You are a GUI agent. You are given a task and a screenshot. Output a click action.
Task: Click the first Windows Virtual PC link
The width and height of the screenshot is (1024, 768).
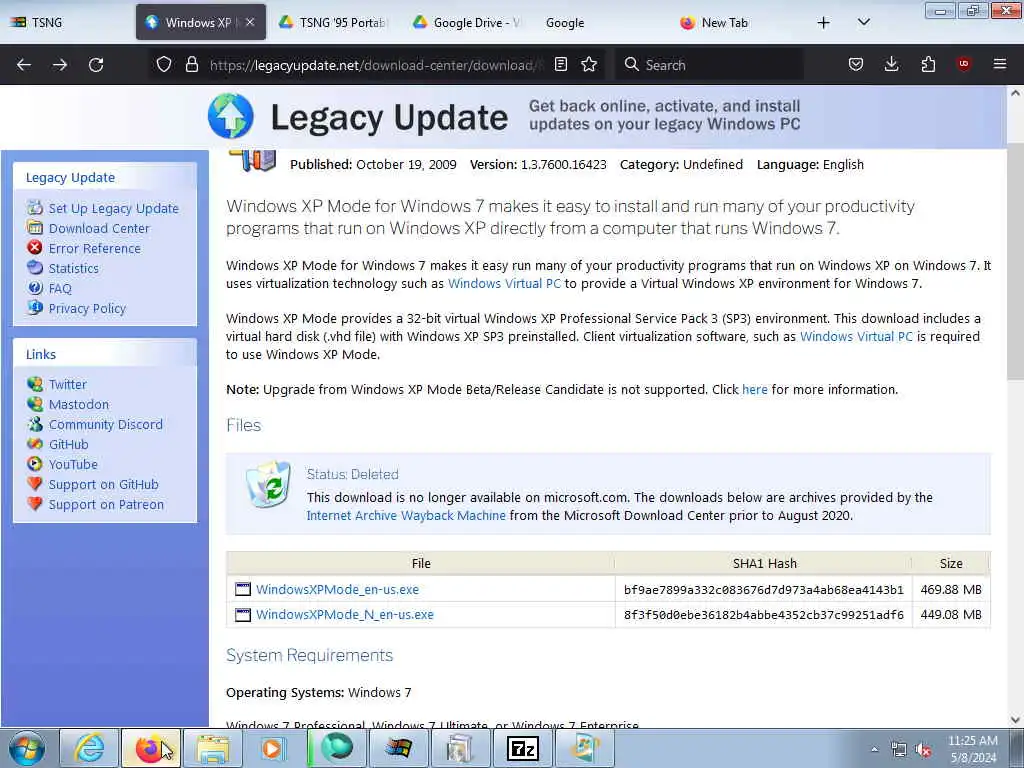click(504, 283)
